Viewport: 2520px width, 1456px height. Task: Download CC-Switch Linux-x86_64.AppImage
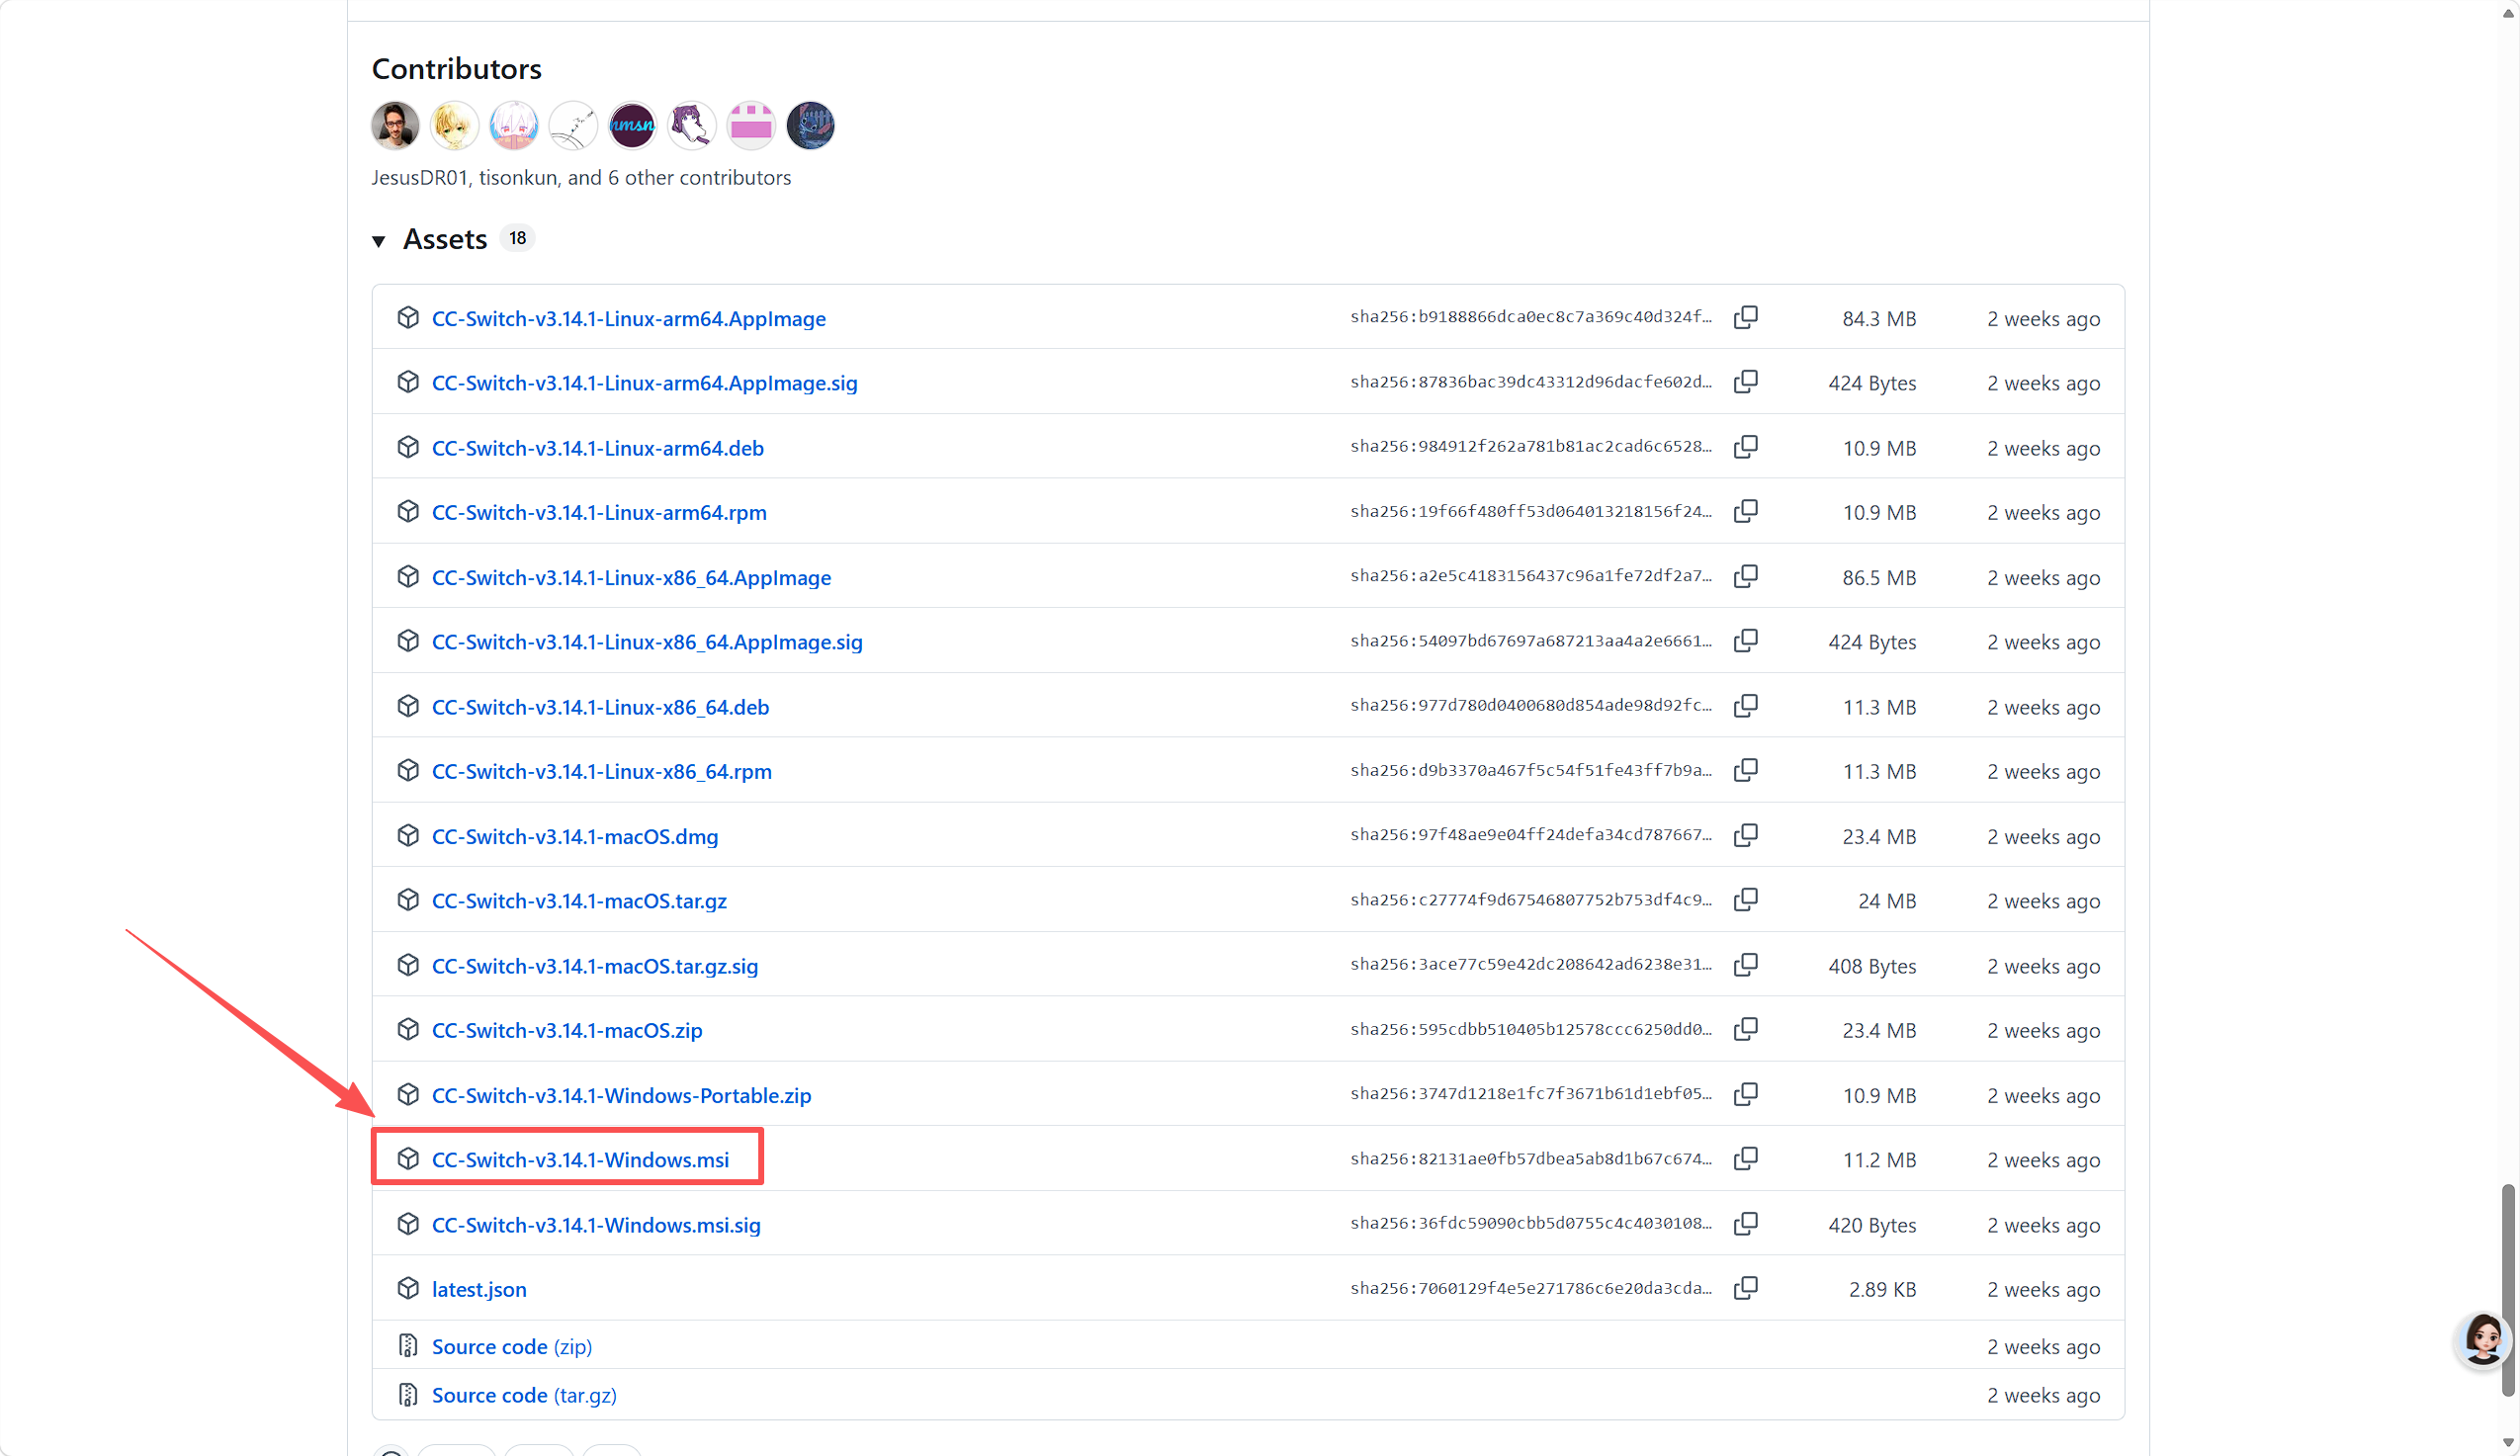631,578
